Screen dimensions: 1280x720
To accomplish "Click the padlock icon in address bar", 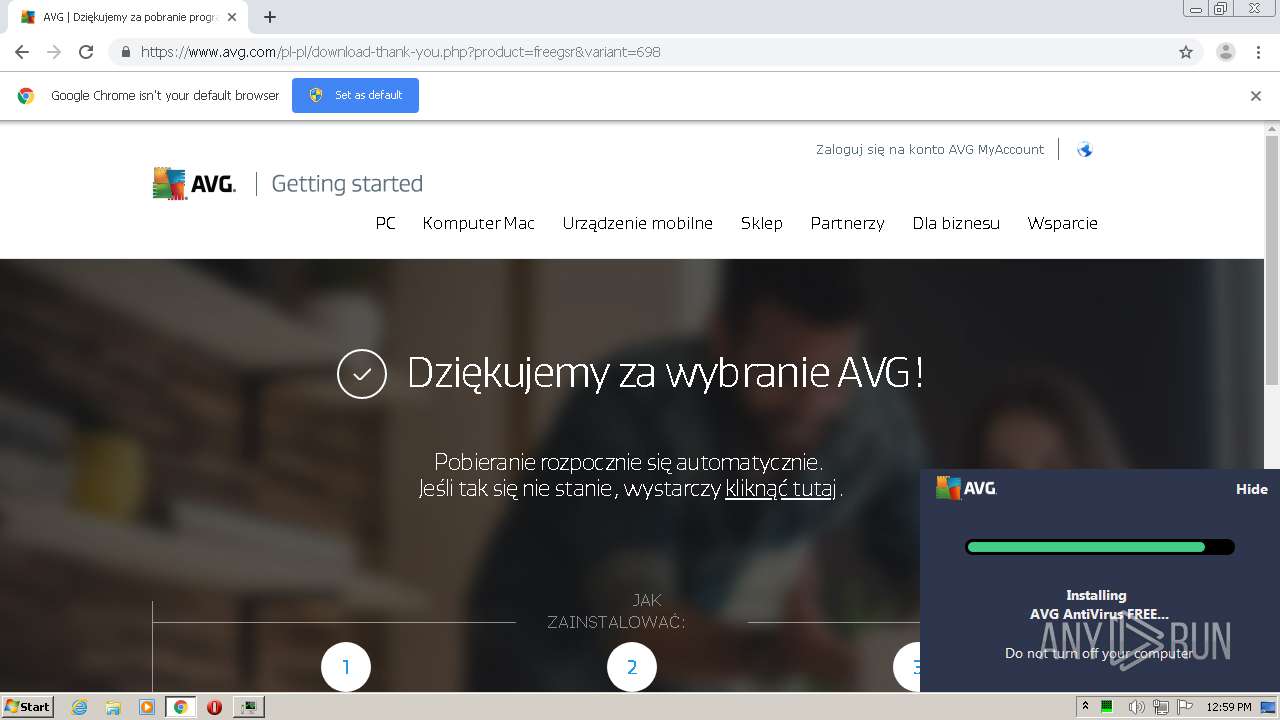I will pos(125,52).
